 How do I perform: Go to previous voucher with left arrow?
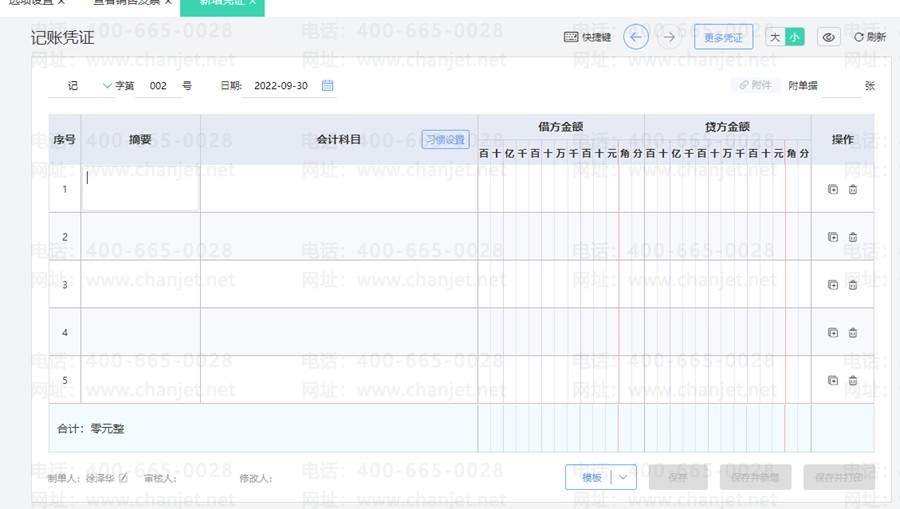click(x=635, y=37)
